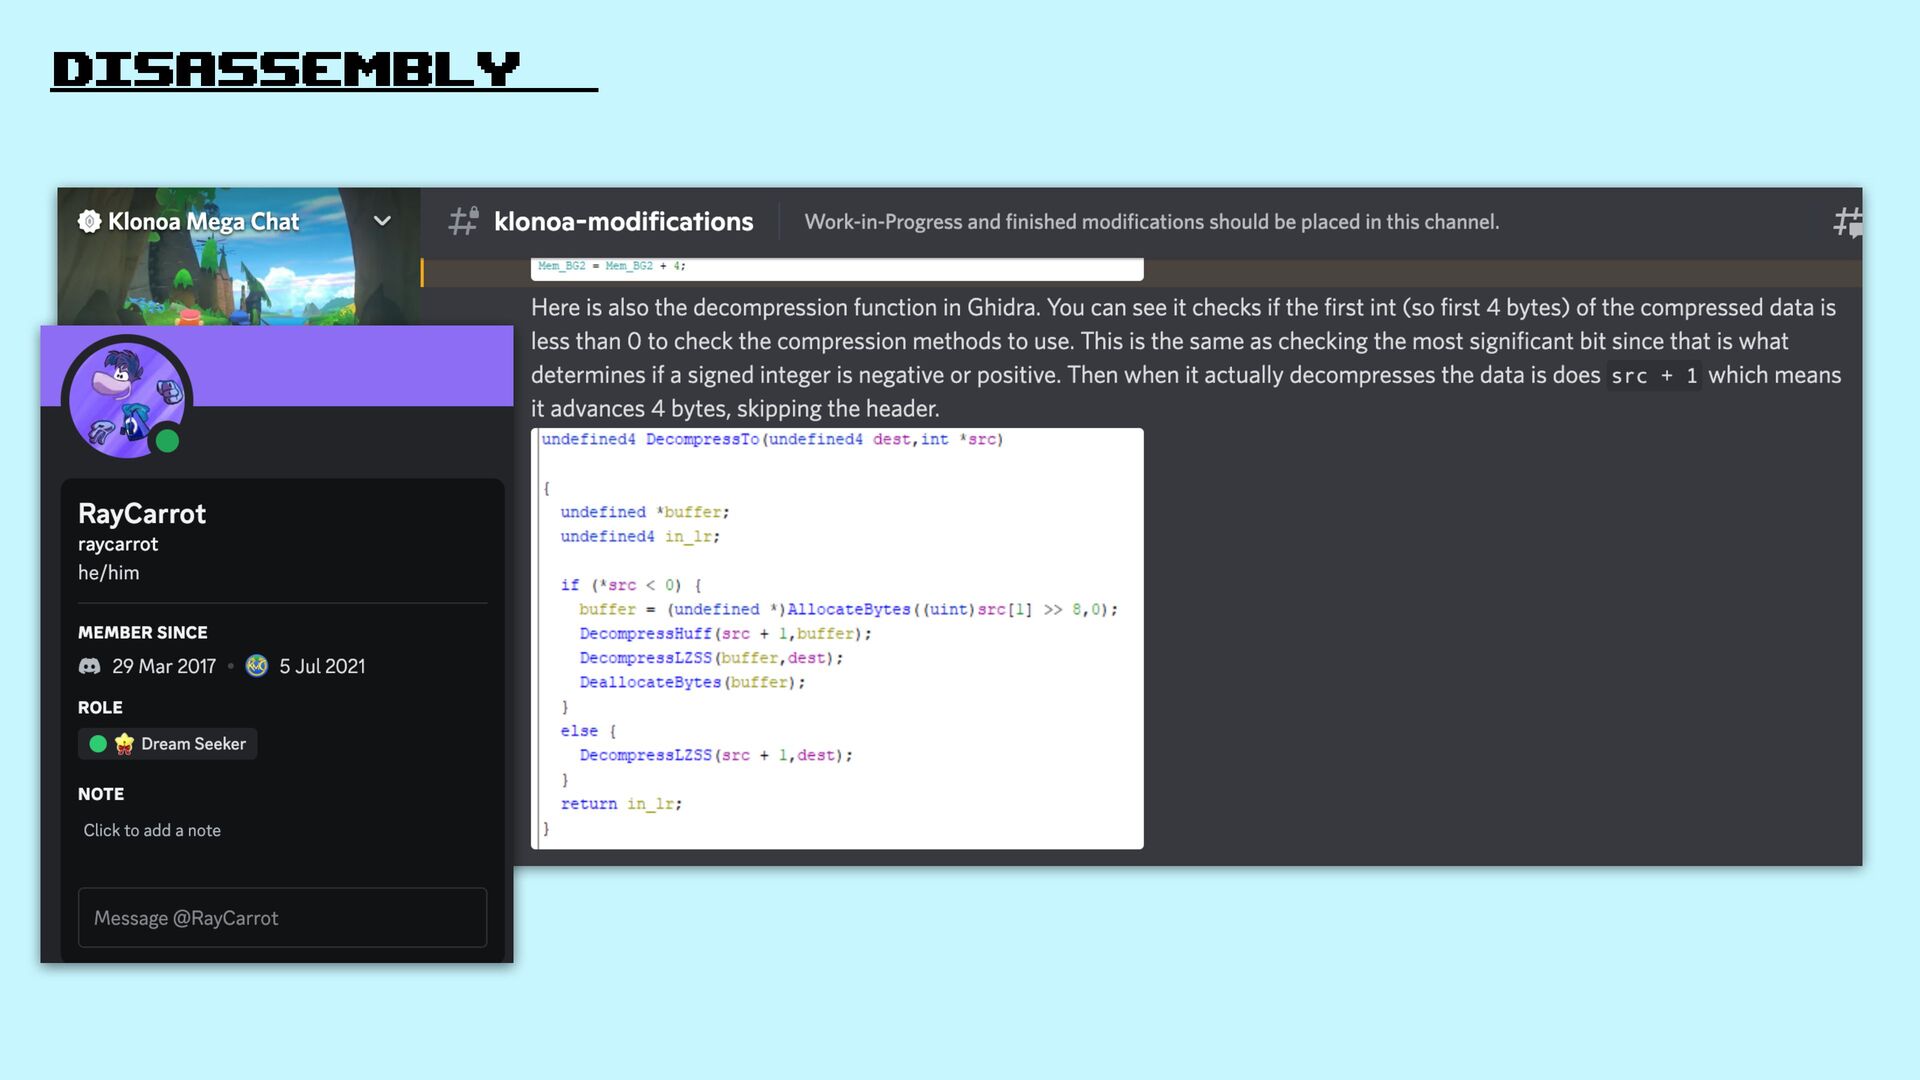Click the Work-in-Progress channel topic text
Viewport: 1920px width, 1080px height.
[1151, 222]
